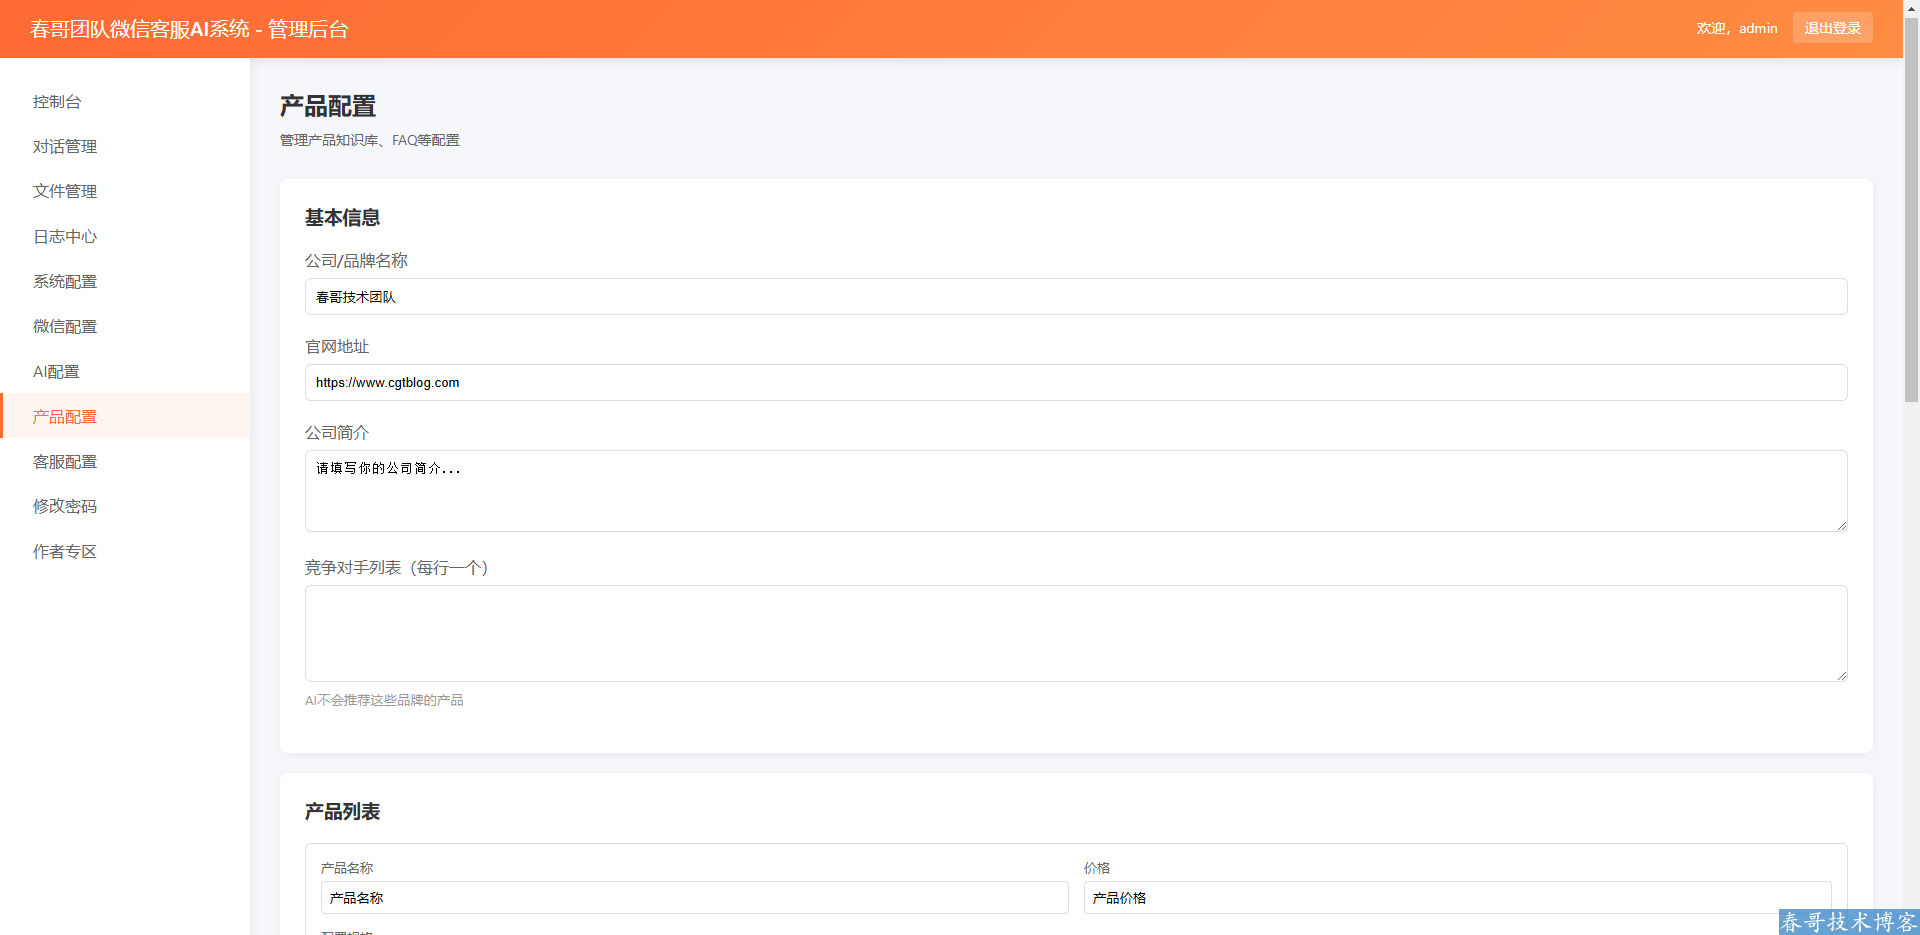Focus the 产品名称 input field
1920x935 pixels.
point(694,898)
